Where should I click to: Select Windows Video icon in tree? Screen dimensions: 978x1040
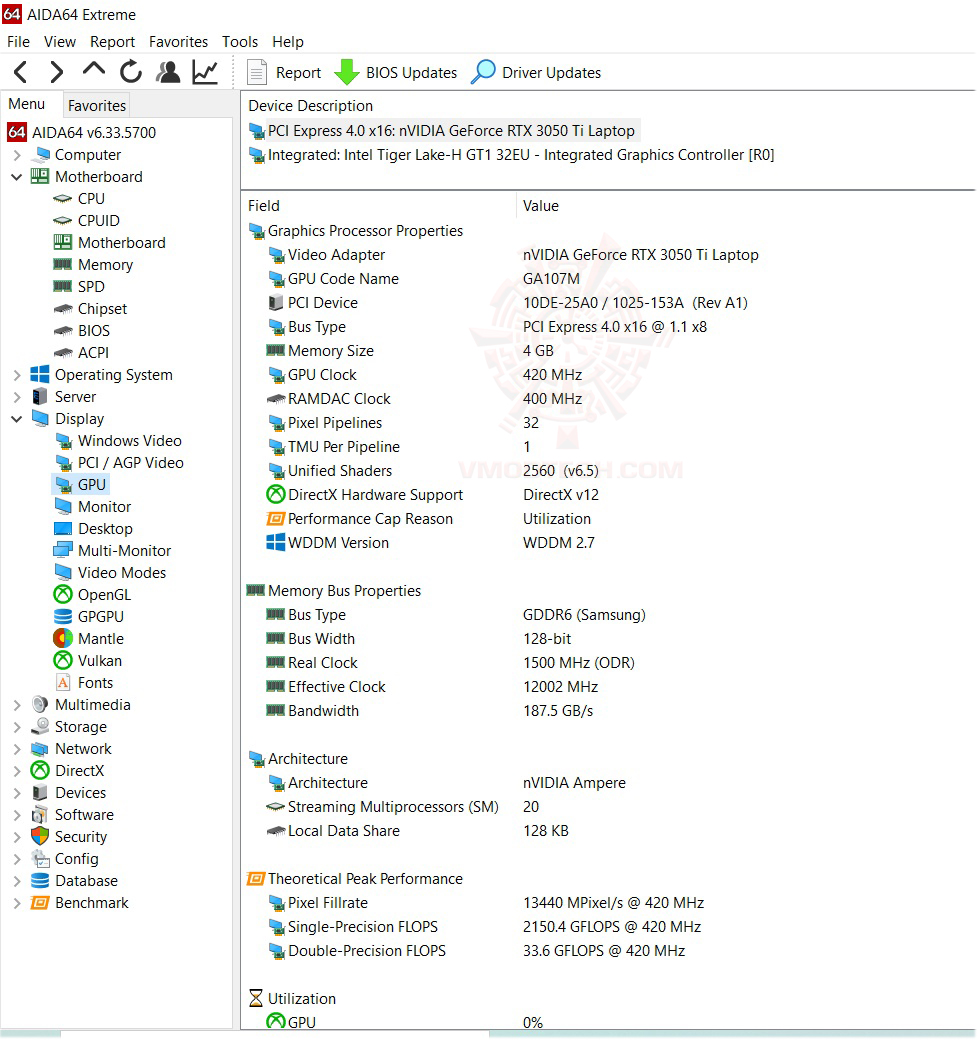click(64, 441)
